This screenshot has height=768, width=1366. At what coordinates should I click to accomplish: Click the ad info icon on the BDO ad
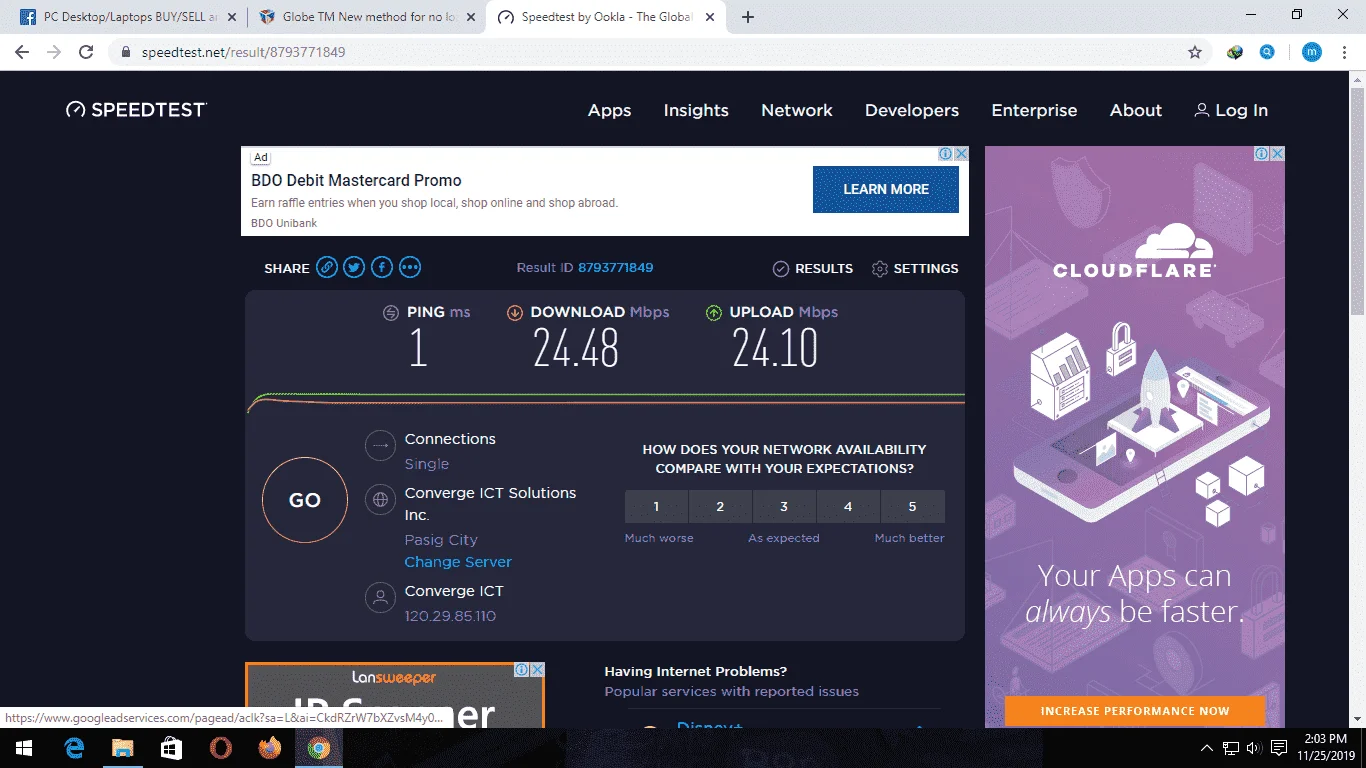coord(945,154)
